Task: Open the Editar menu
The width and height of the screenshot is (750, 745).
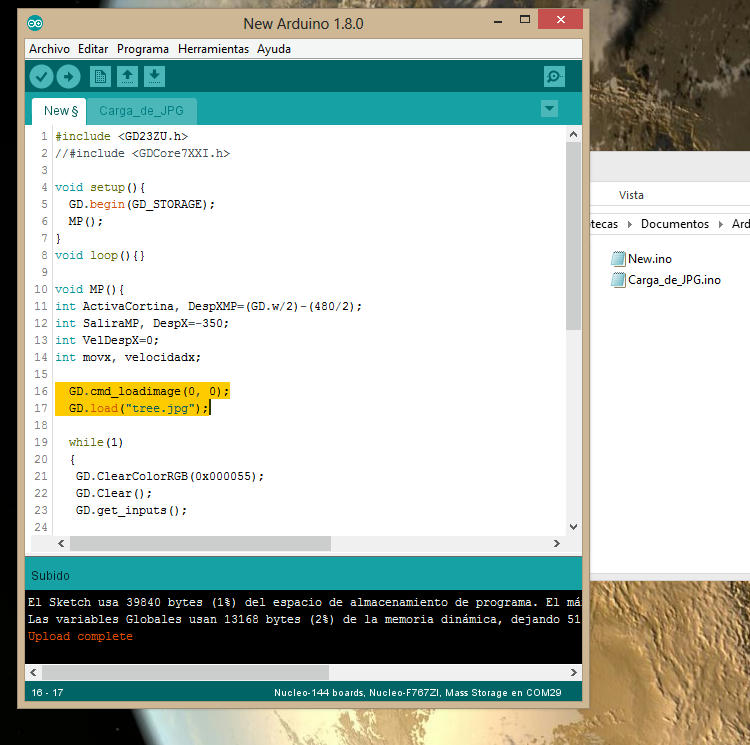Action: [93, 49]
